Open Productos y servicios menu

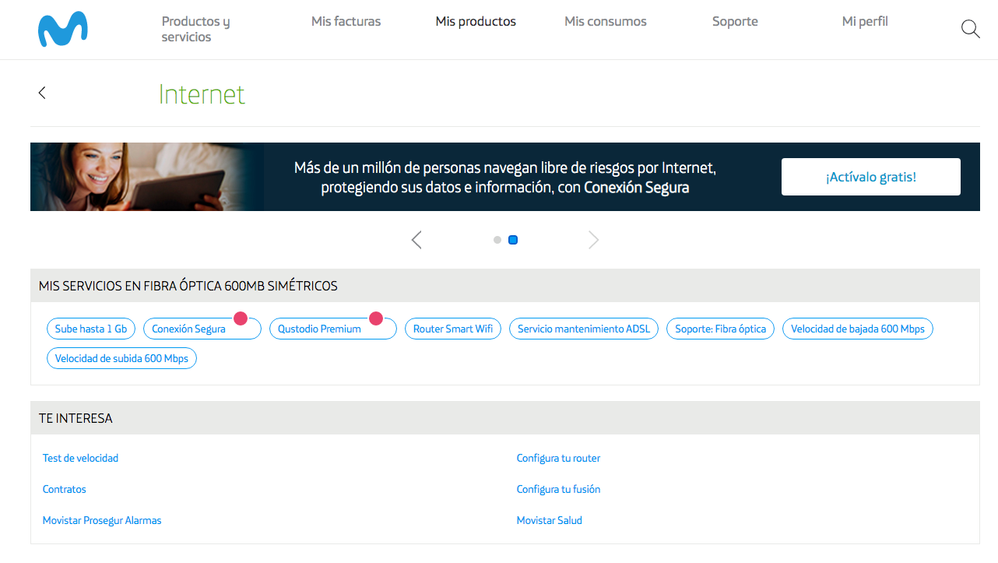coord(196,29)
